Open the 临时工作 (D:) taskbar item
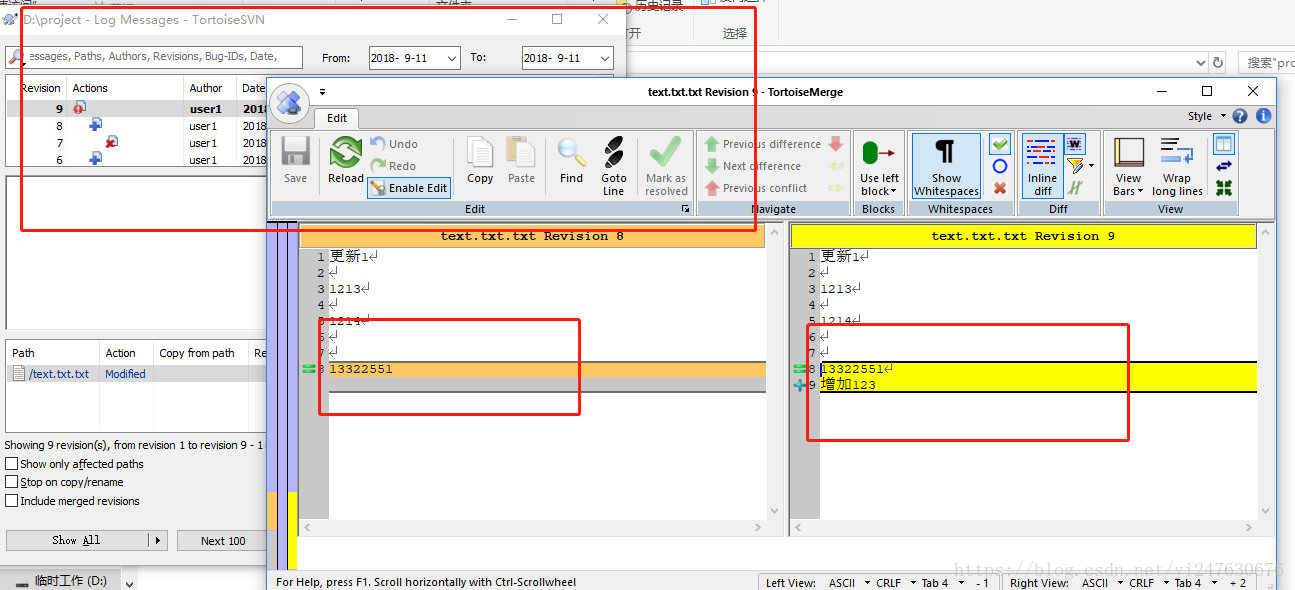 pos(60,580)
